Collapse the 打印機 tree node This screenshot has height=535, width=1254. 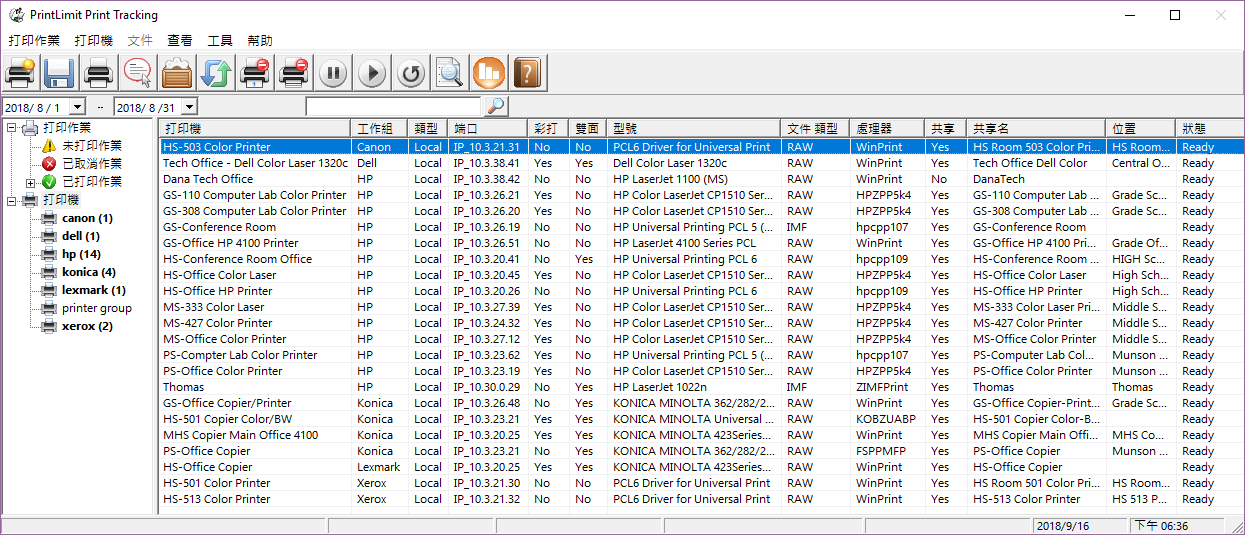(x=11, y=200)
